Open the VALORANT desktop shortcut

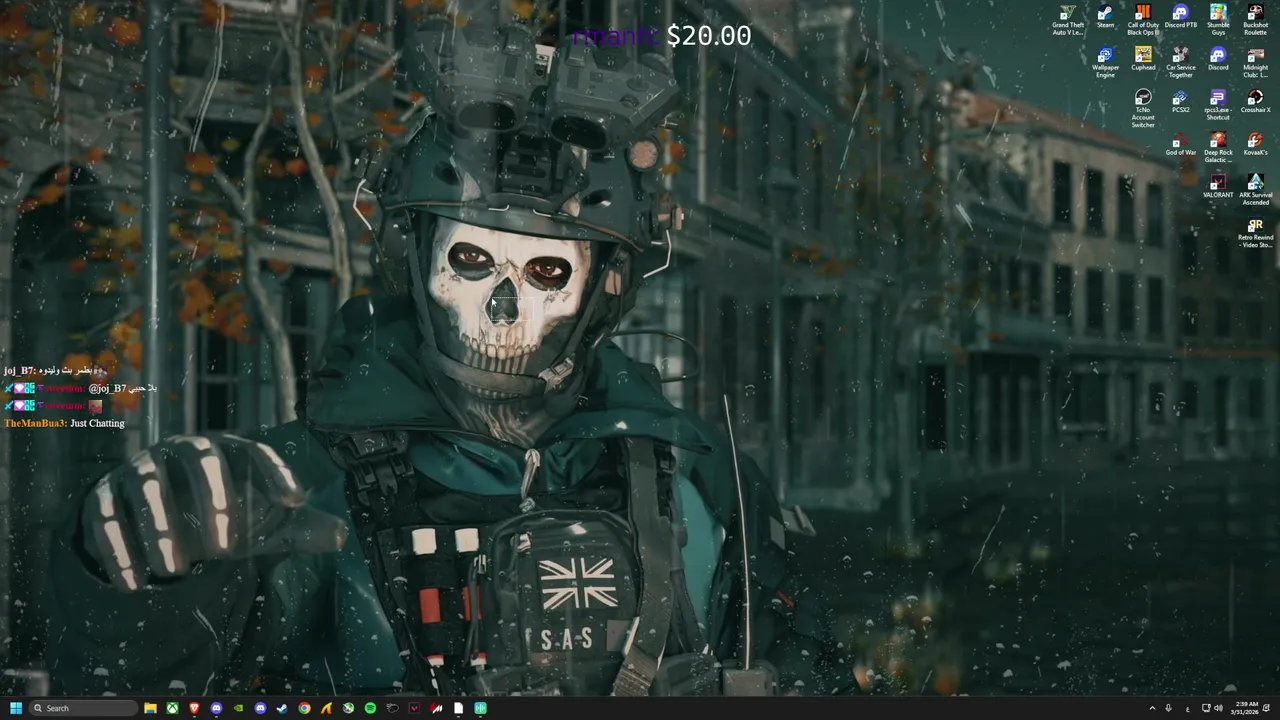click(1218, 187)
